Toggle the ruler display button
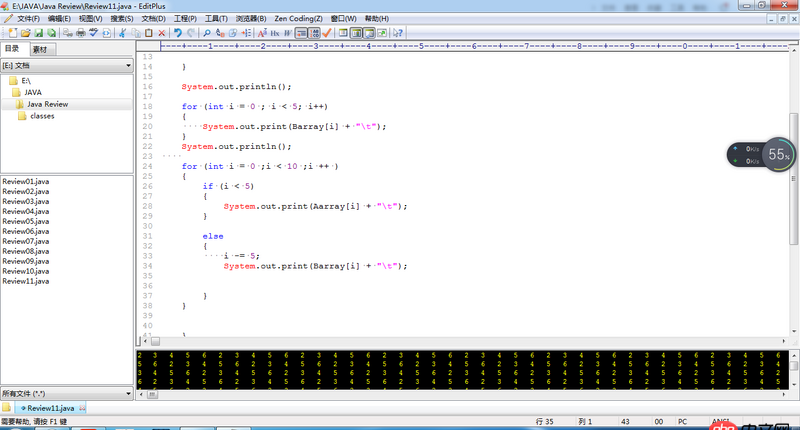The image size is (800, 430). 301,33
